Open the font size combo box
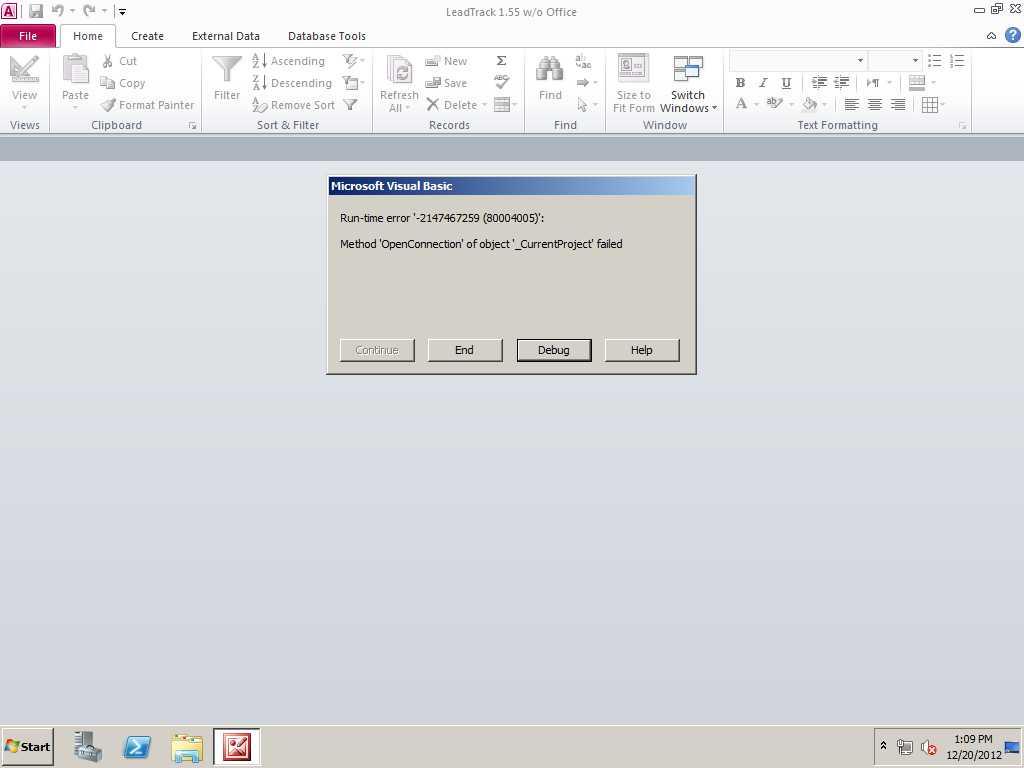 895,61
